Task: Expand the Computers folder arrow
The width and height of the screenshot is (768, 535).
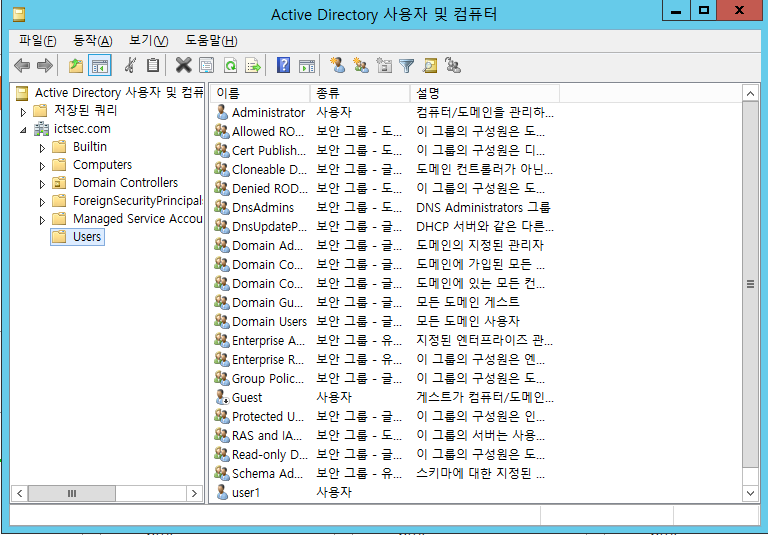Action: (x=42, y=166)
